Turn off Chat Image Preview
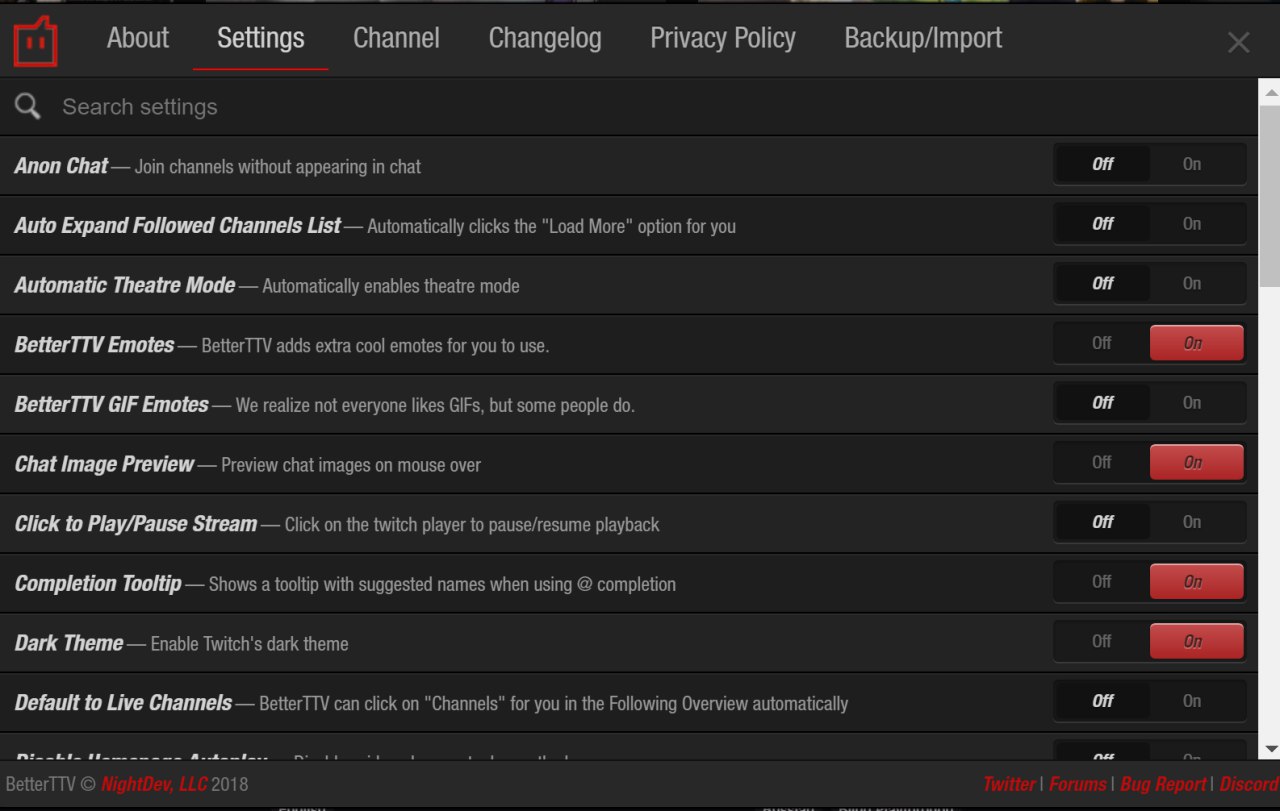 [x=1102, y=462]
